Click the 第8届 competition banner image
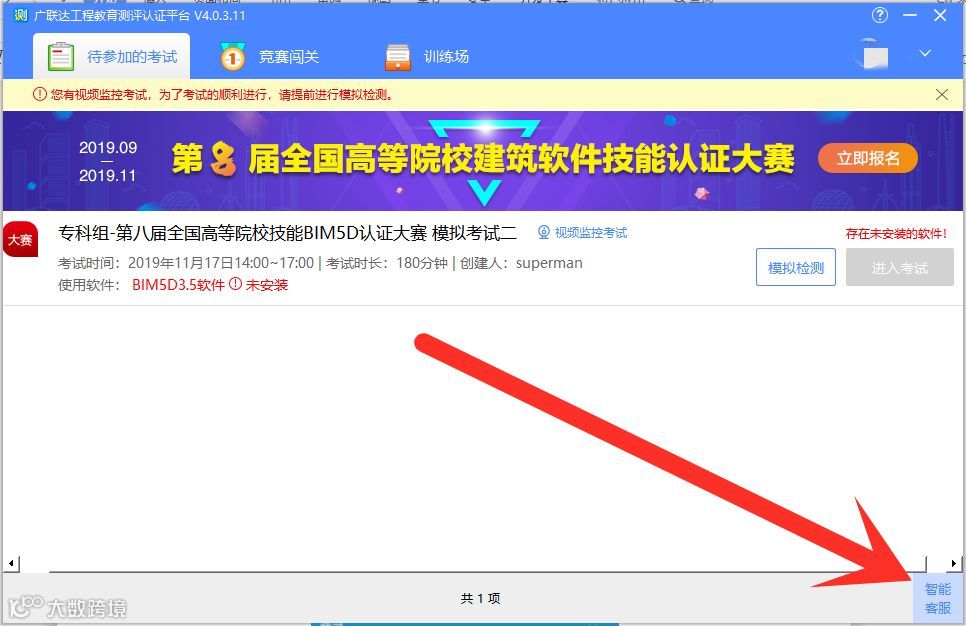The width and height of the screenshot is (966, 626). click(483, 161)
